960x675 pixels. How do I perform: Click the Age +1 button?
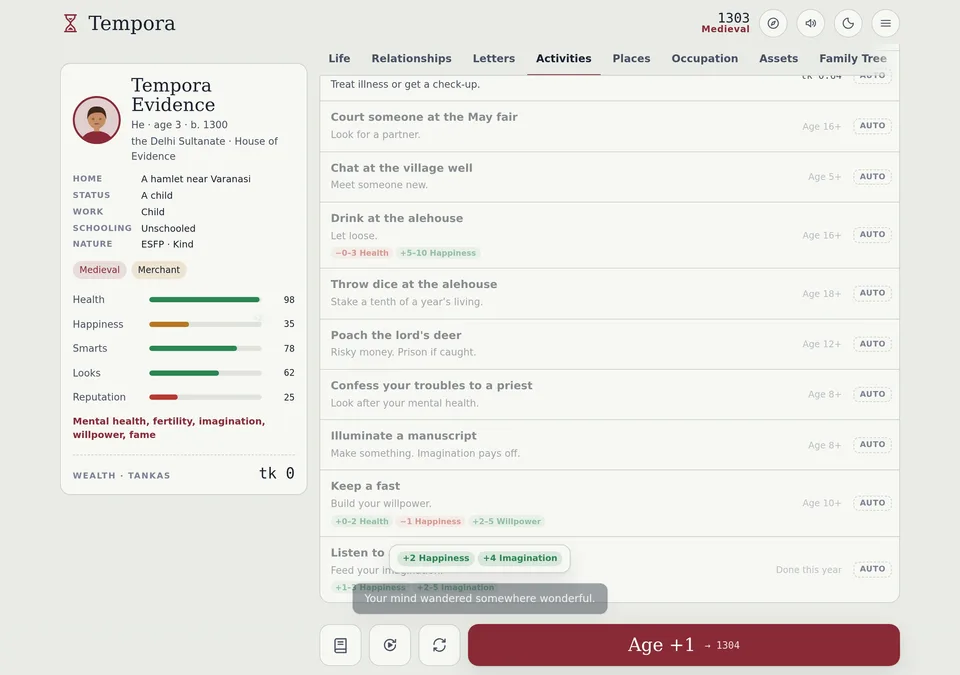684,645
